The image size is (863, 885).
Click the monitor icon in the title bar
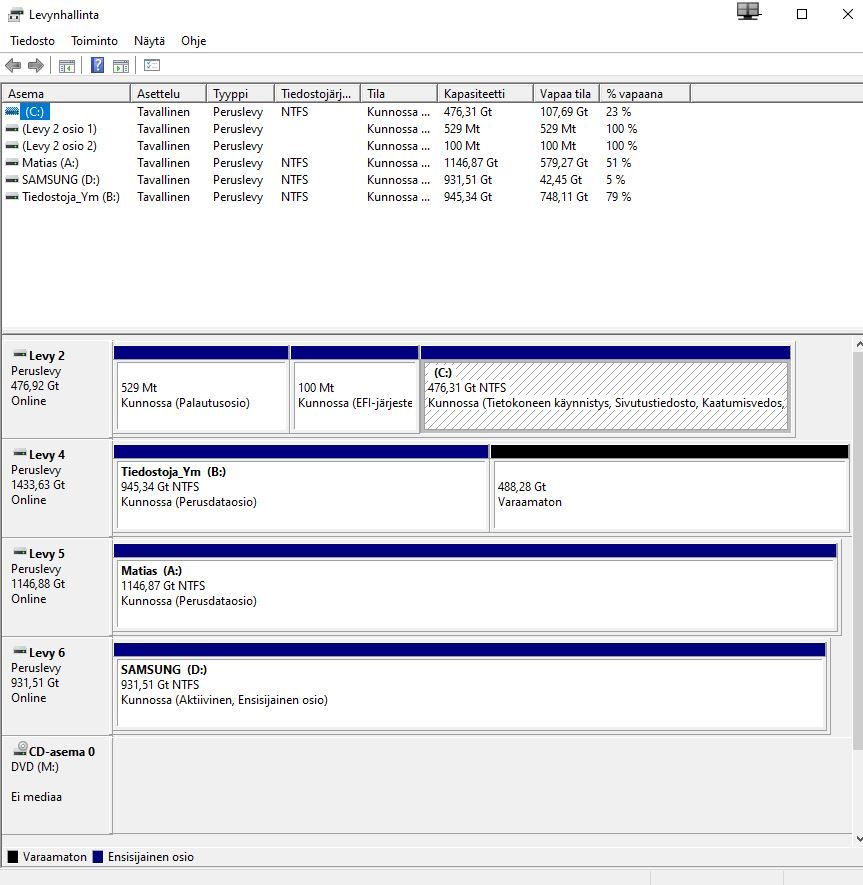click(748, 11)
